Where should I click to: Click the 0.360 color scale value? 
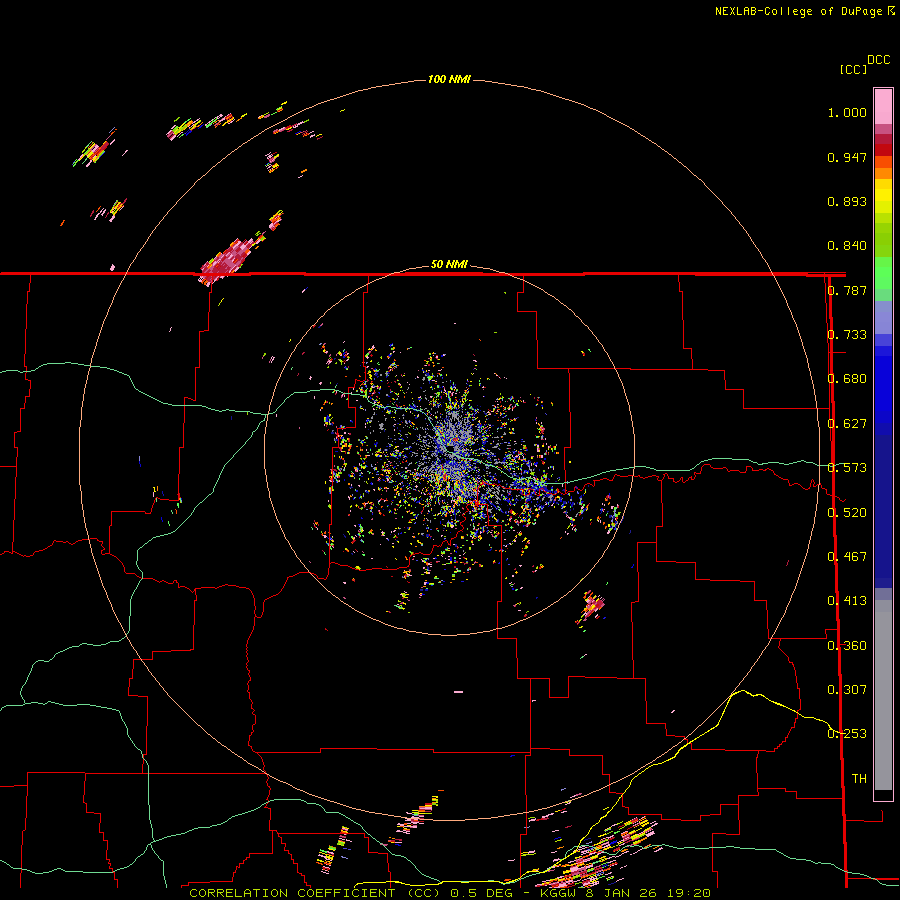(x=847, y=645)
